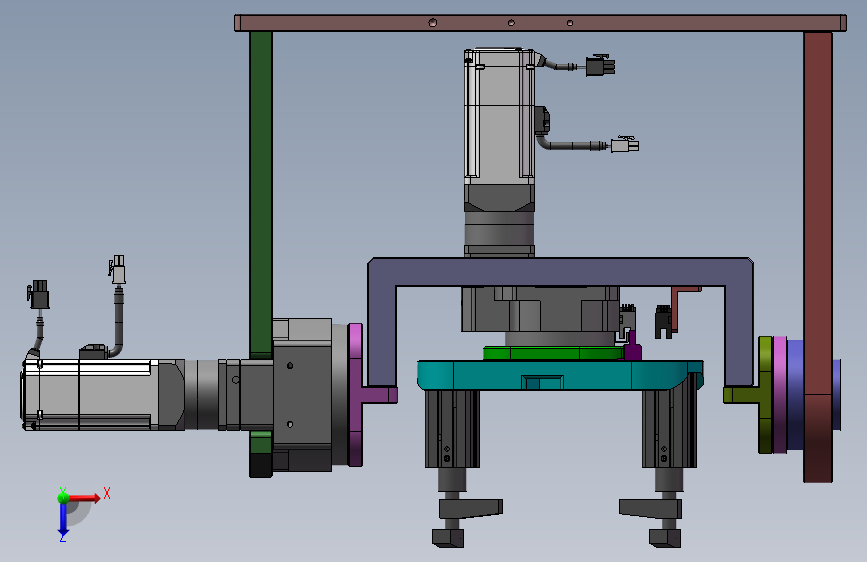Select the brown vertical column on the right
This screenshot has height=562, width=867.
click(817, 257)
